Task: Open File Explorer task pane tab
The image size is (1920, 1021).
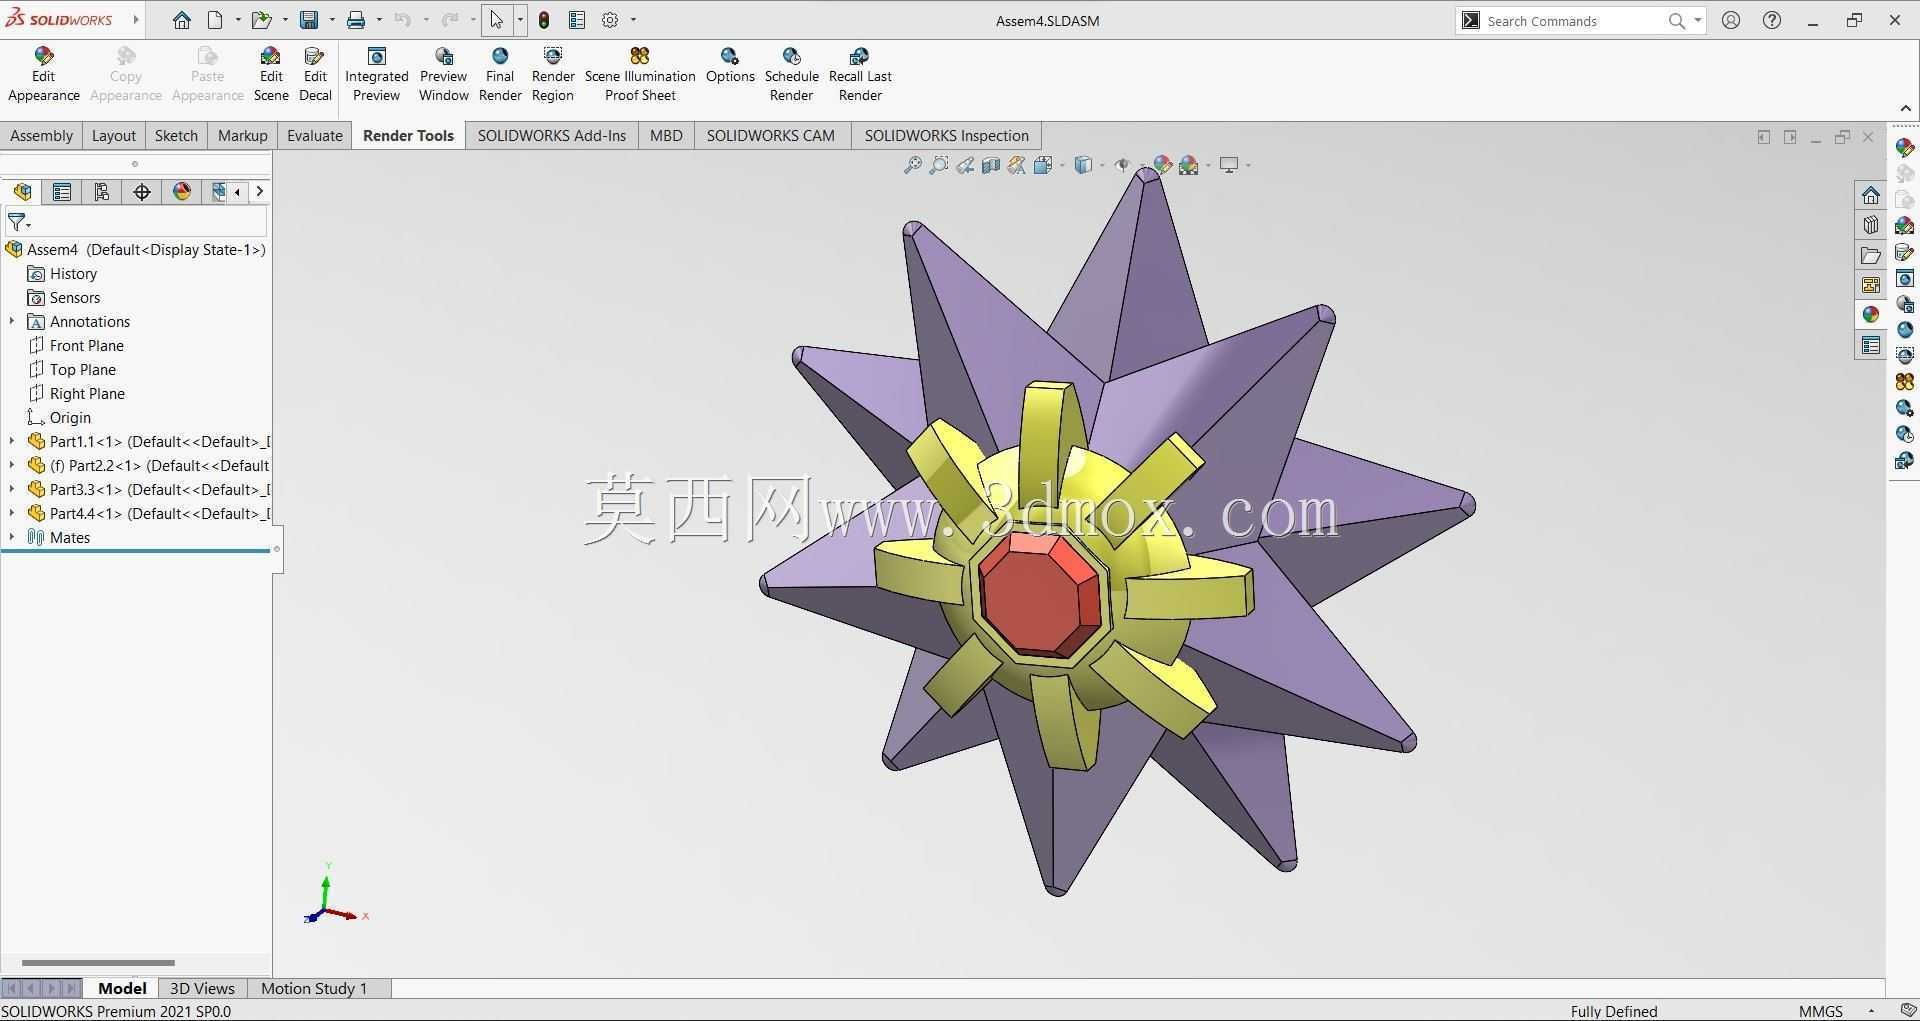Action: pyautogui.click(x=1870, y=255)
